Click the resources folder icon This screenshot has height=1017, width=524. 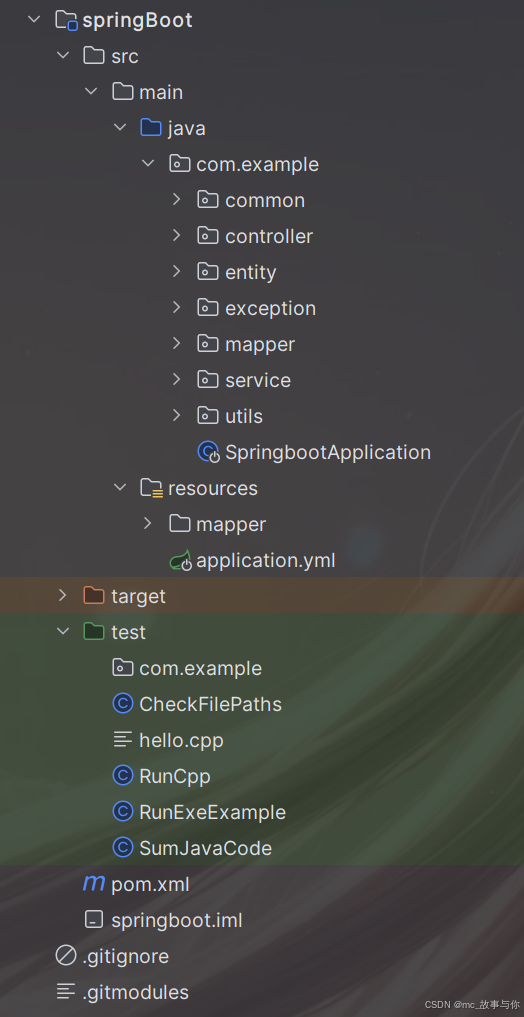(x=151, y=488)
